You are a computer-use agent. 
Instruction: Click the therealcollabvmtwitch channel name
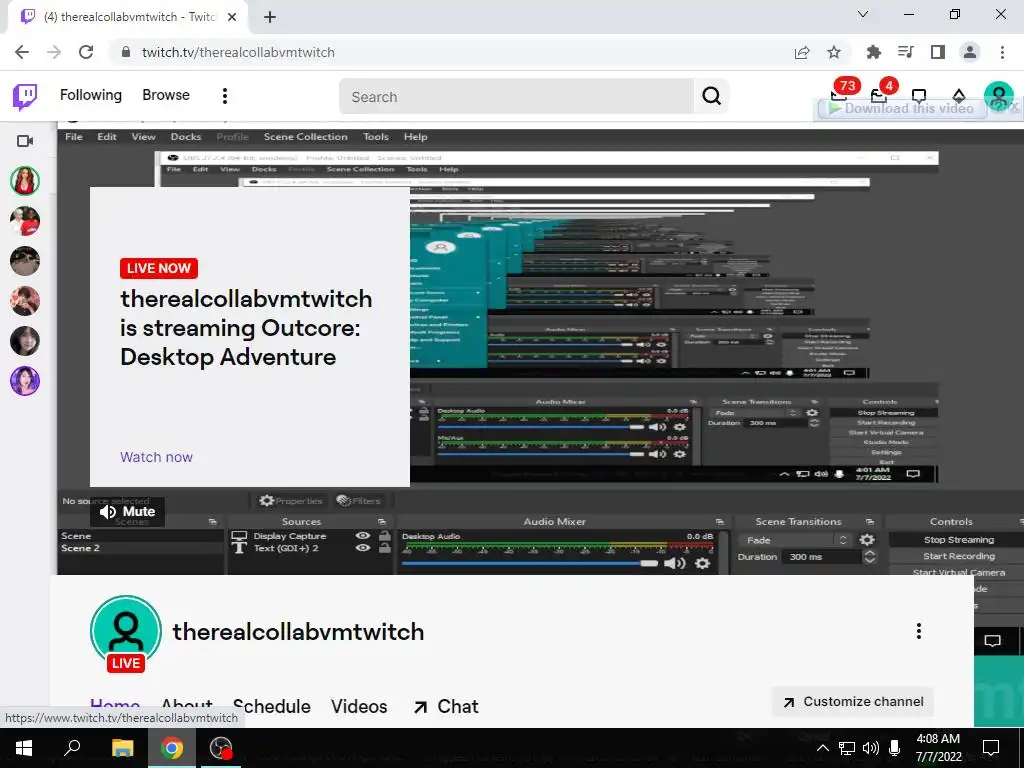pos(298,632)
